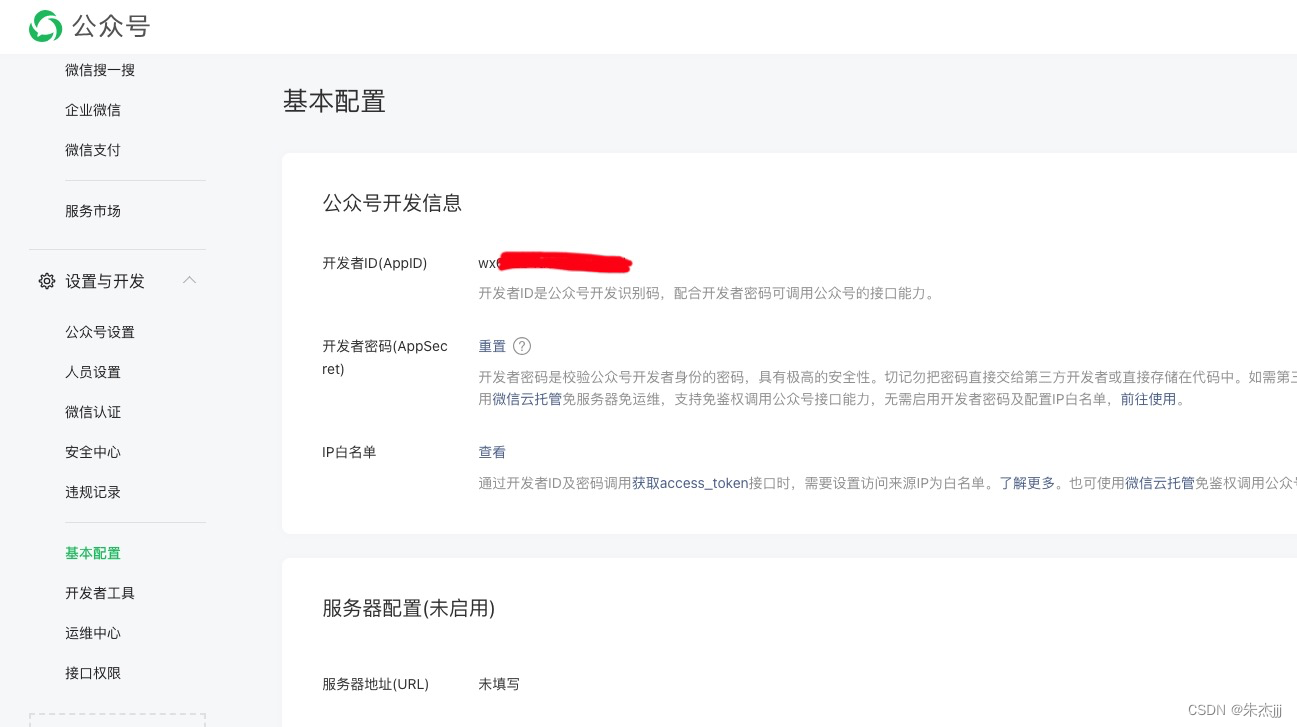
Task: Open the 人员设置 page
Action: tap(93, 372)
